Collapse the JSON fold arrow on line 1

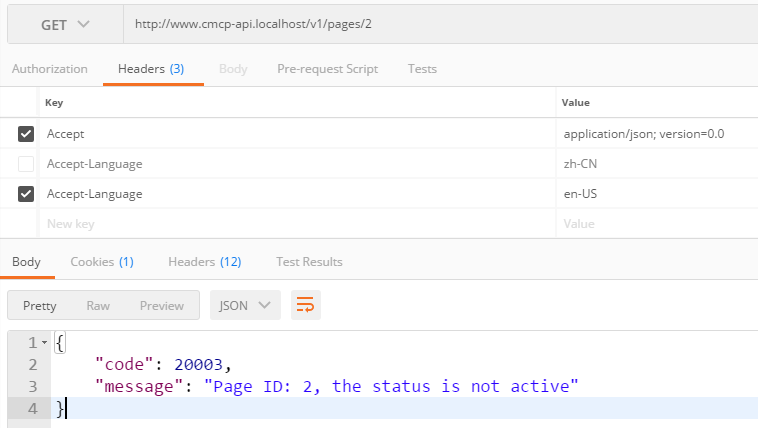(44, 344)
